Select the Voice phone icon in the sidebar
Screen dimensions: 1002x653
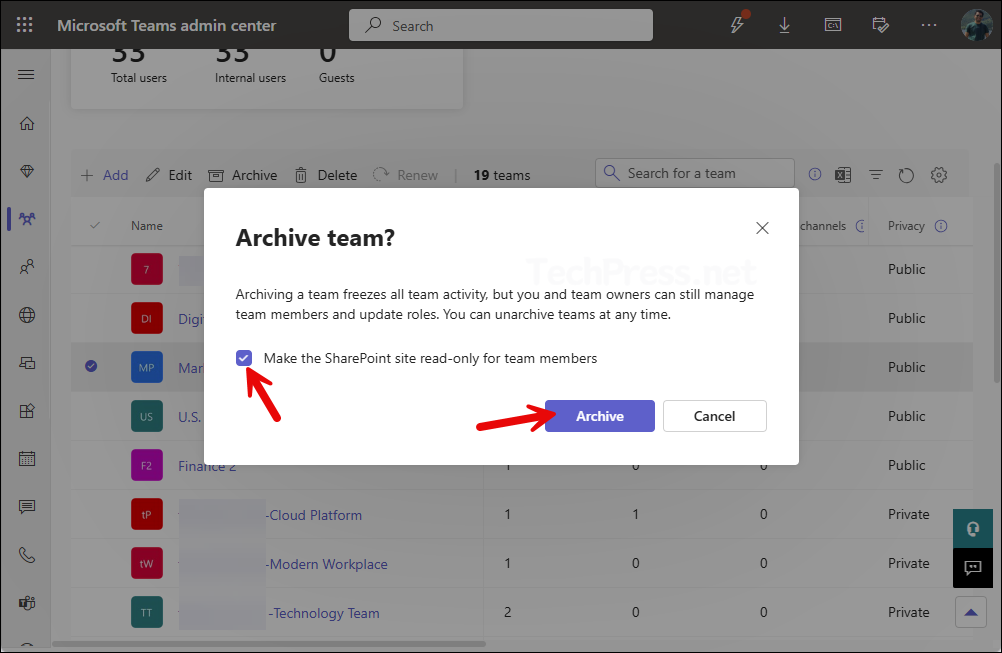pyautogui.click(x=25, y=555)
